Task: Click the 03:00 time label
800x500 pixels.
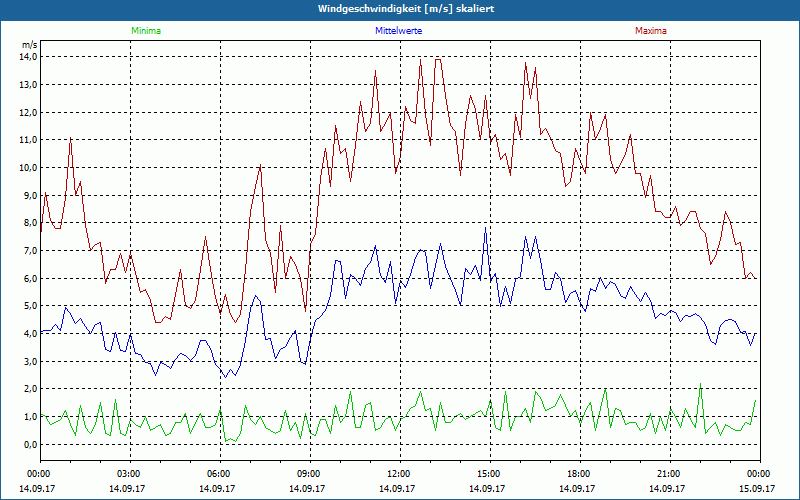Action: click(131, 474)
